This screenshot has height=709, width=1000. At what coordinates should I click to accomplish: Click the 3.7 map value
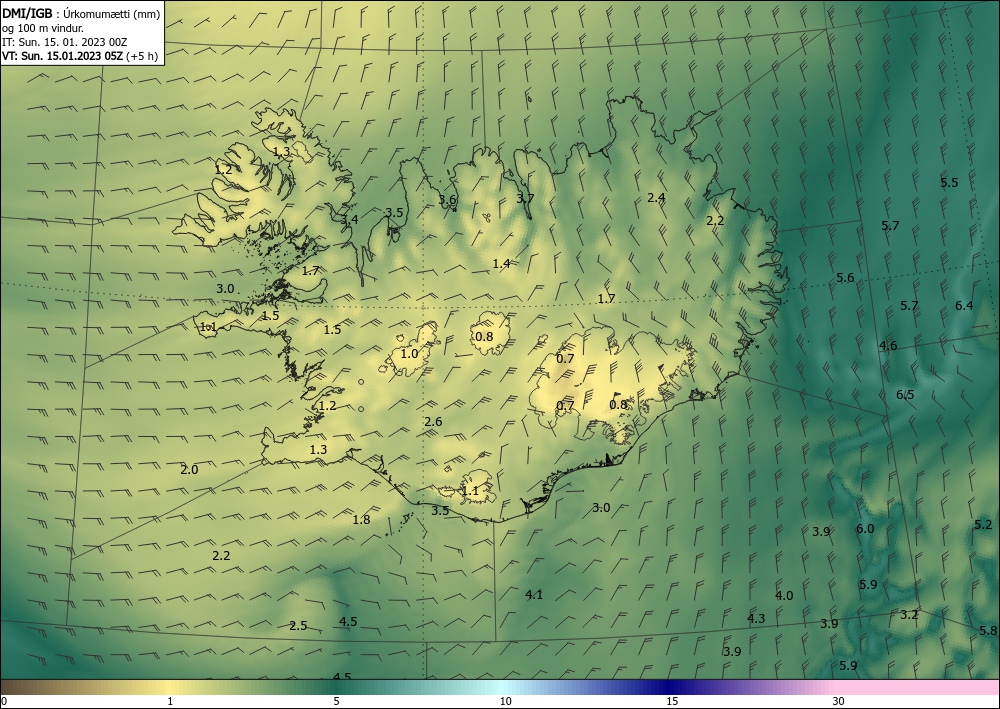click(x=525, y=198)
